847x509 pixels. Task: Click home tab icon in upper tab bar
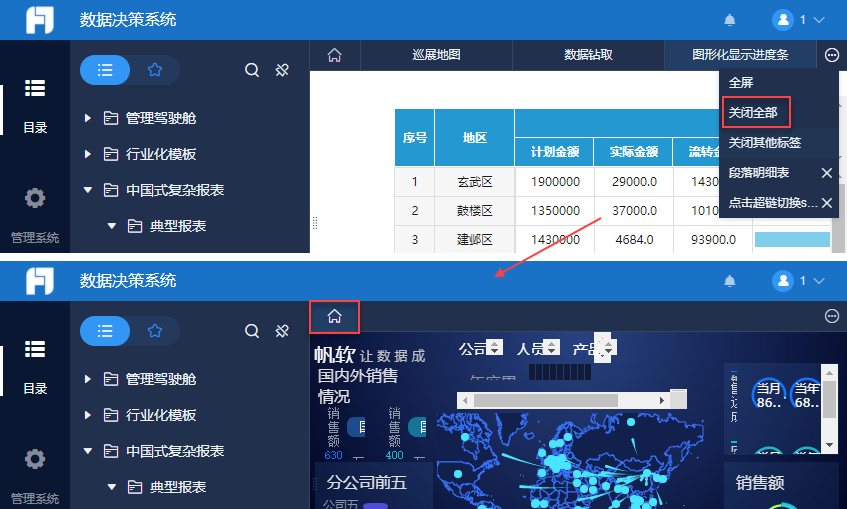[x=334, y=55]
